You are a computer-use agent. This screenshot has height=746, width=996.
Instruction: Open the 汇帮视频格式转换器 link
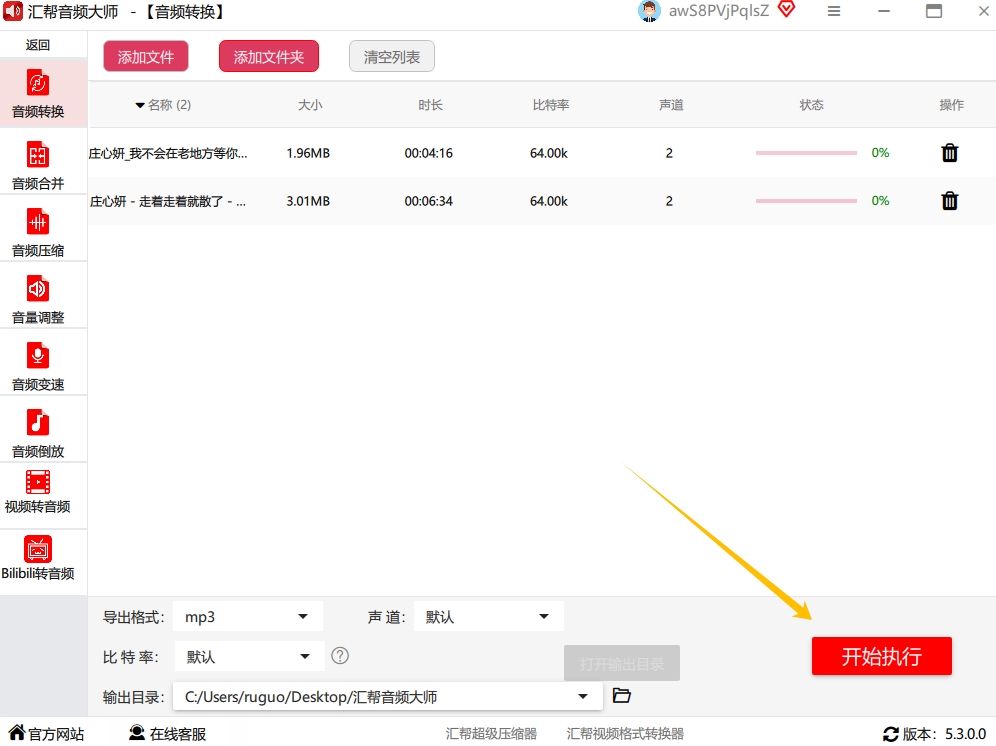pos(625,734)
